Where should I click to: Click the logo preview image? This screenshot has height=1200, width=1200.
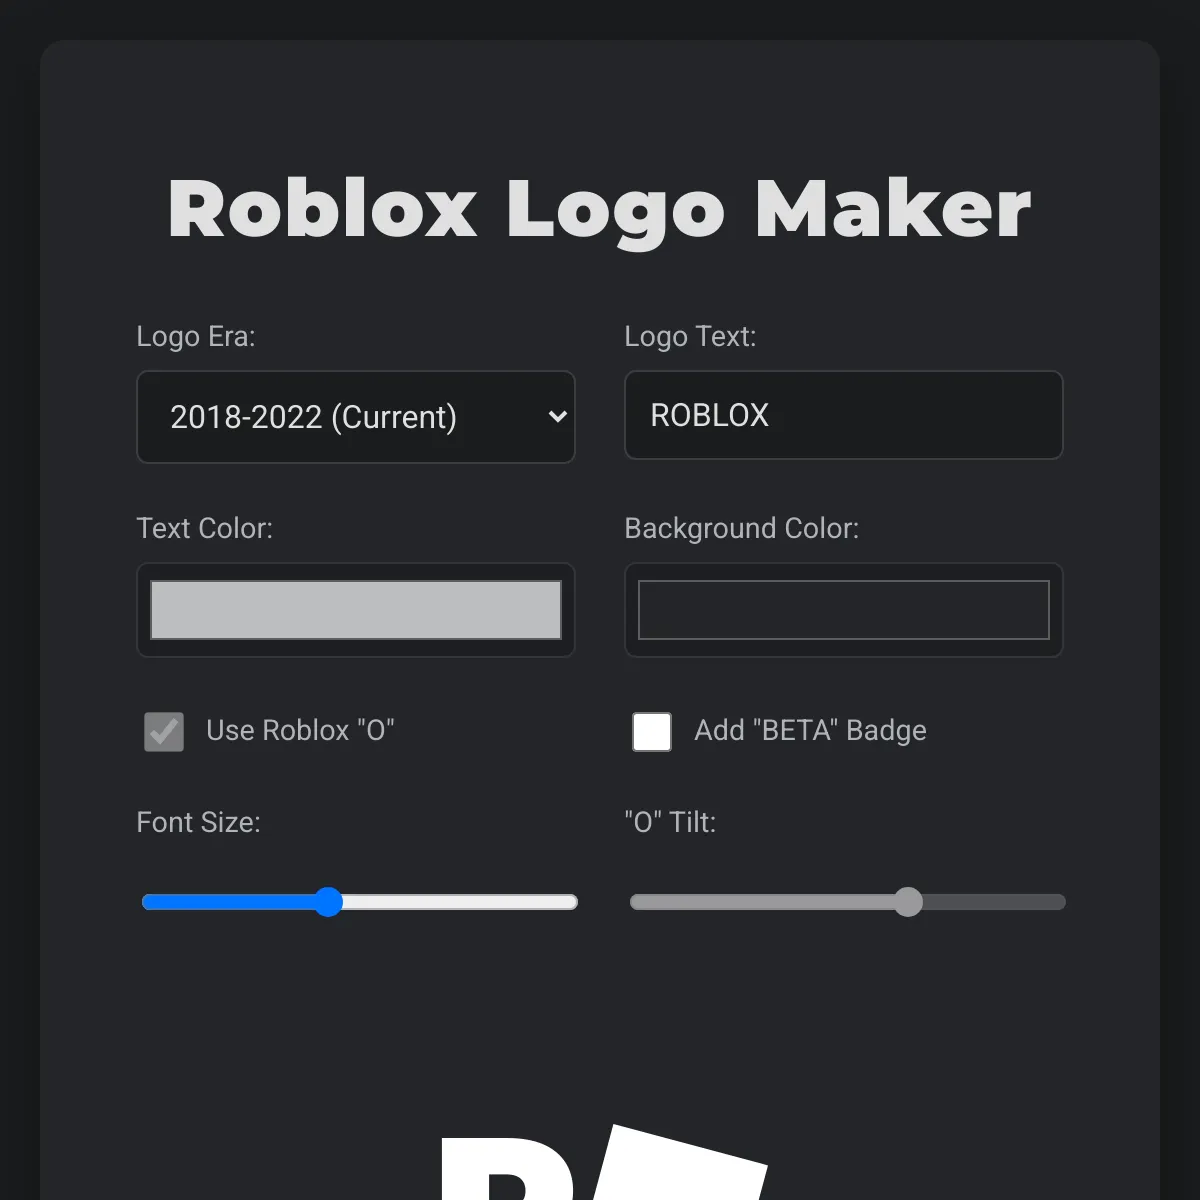(605, 1162)
